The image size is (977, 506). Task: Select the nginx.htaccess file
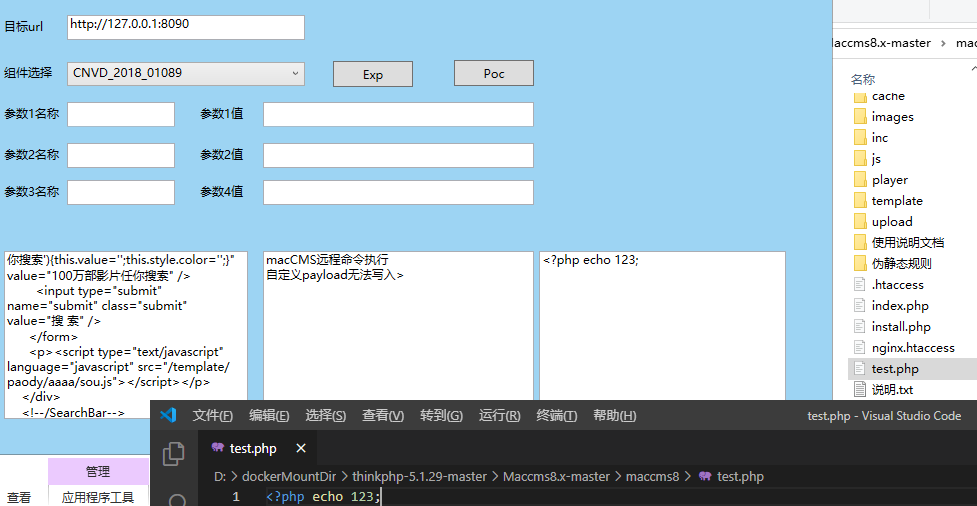point(913,348)
